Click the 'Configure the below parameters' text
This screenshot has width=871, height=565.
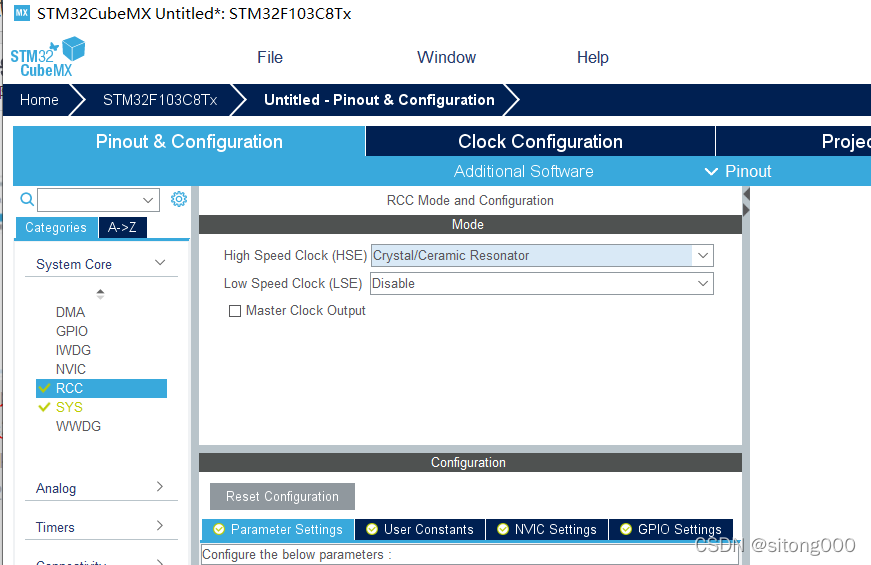point(297,554)
